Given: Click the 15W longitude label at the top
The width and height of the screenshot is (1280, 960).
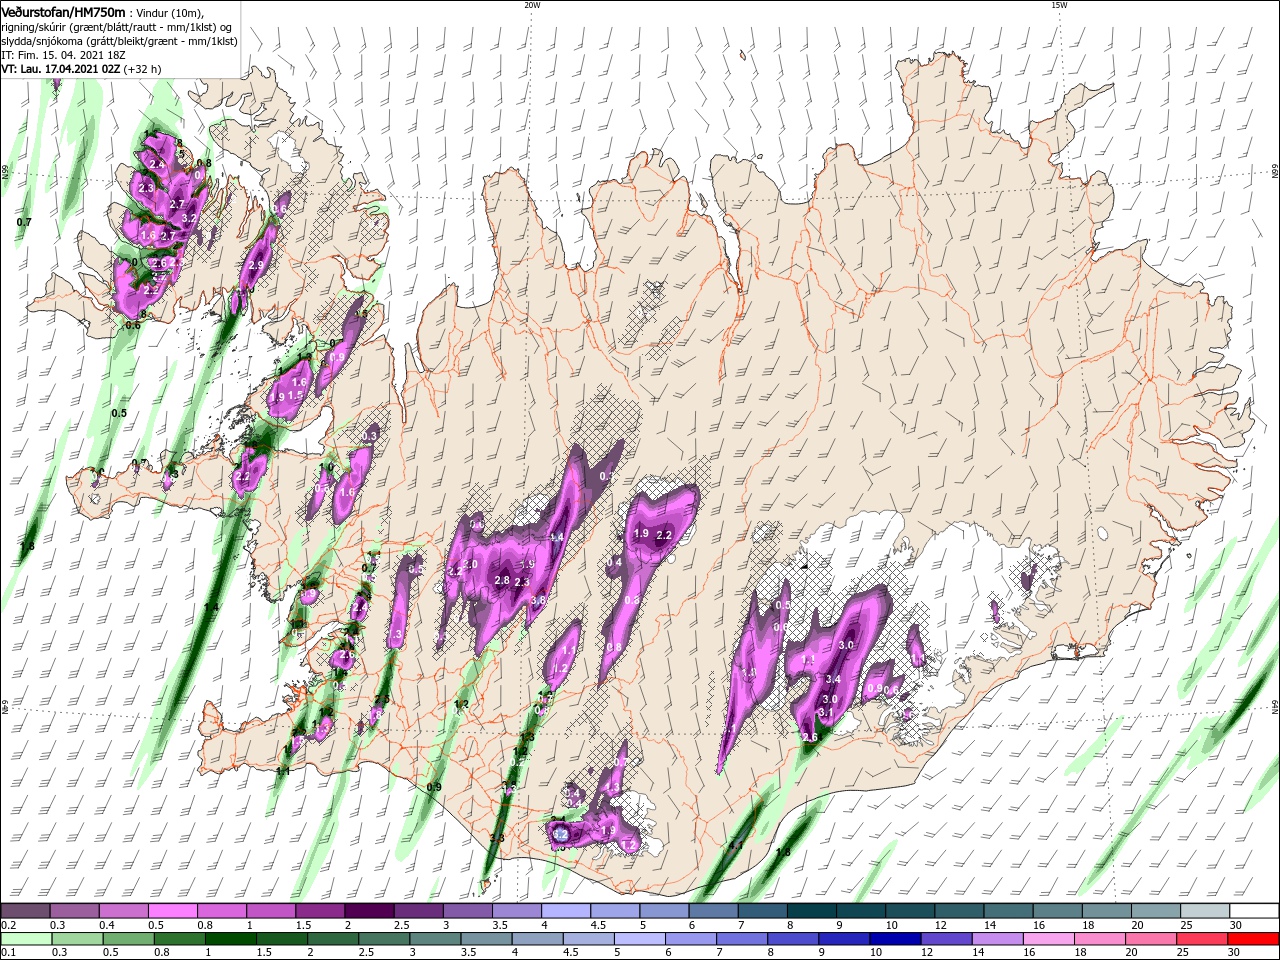Looking at the screenshot, I should click(1058, 5).
